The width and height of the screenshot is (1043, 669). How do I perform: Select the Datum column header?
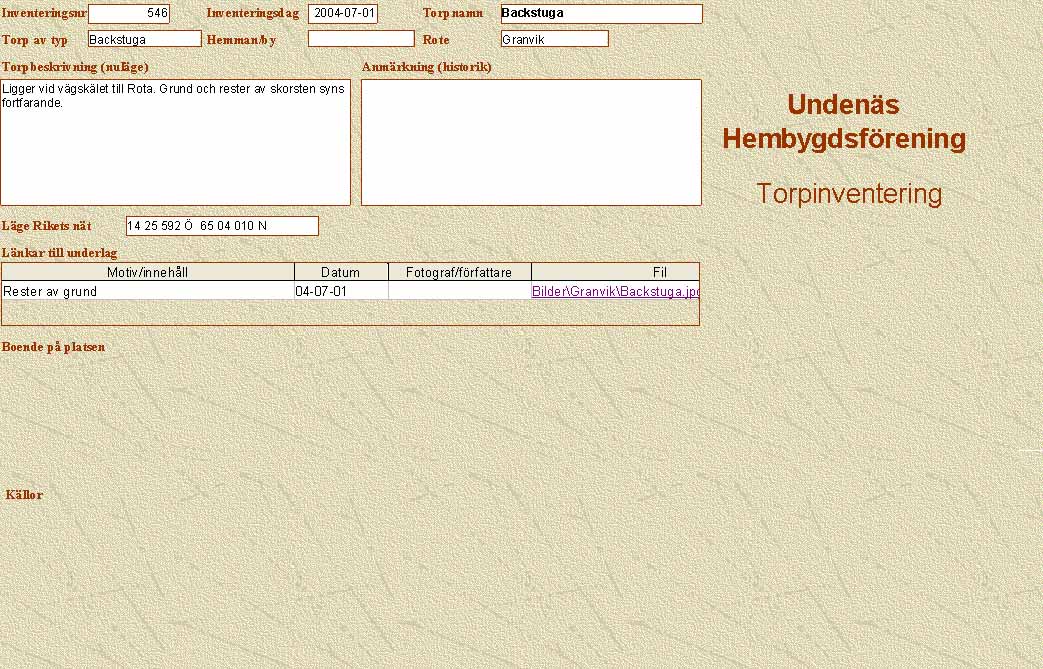(x=341, y=272)
